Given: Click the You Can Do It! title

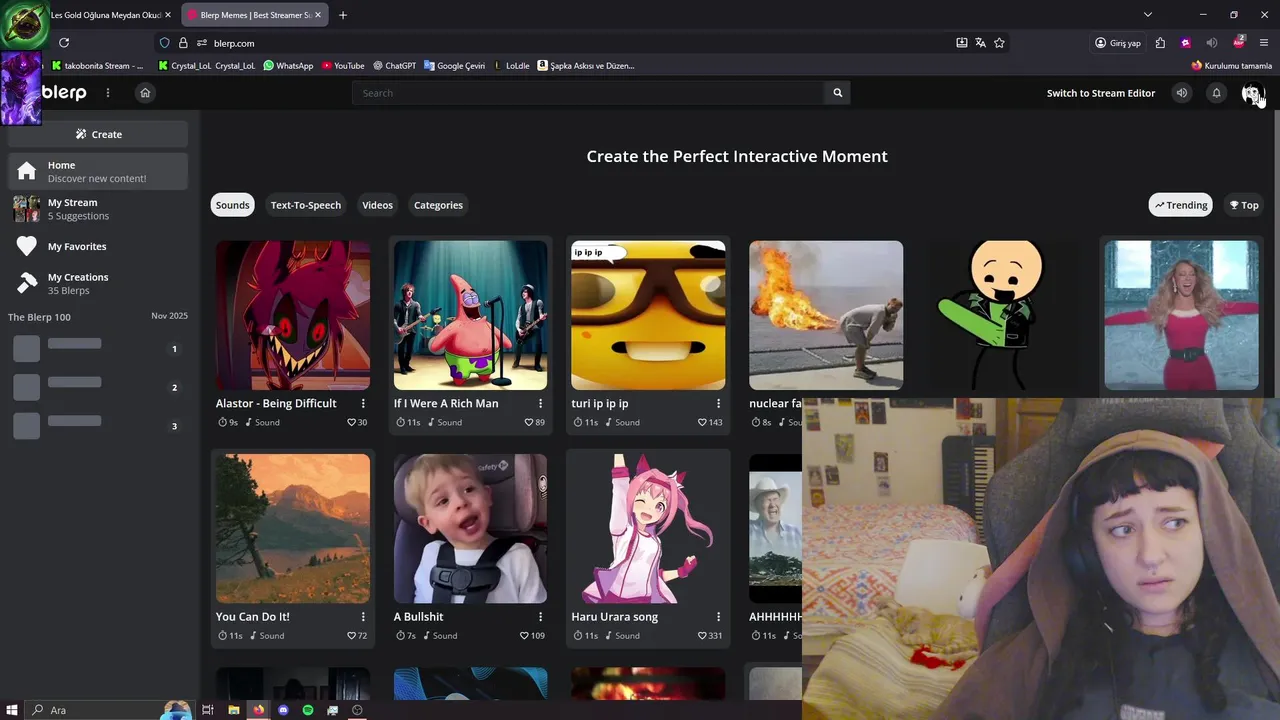Looking at the screenshot, I should 253,617.
